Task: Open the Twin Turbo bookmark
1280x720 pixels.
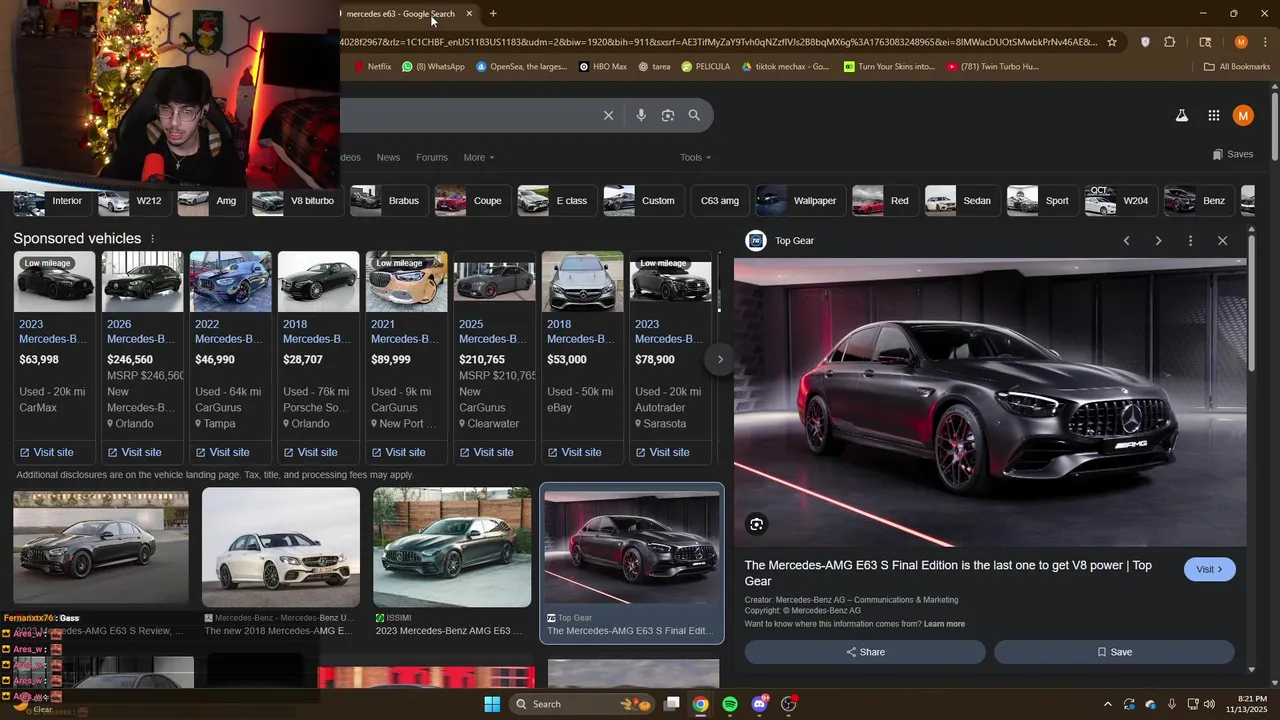Action: pyautogui.click(x=993, y=67)
